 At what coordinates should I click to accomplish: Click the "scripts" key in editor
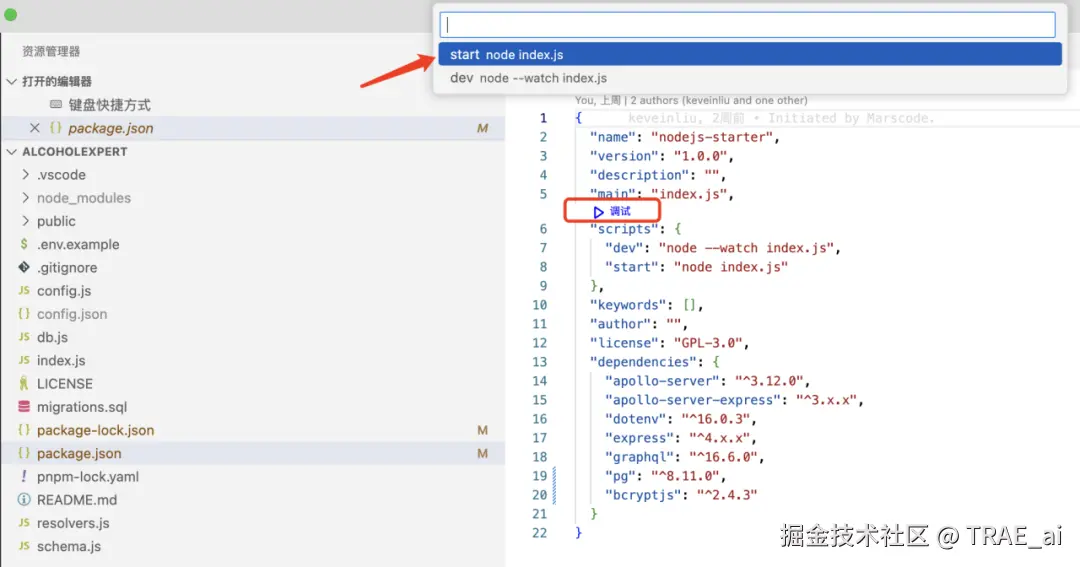pyautogui.click(x=624, y=229)
